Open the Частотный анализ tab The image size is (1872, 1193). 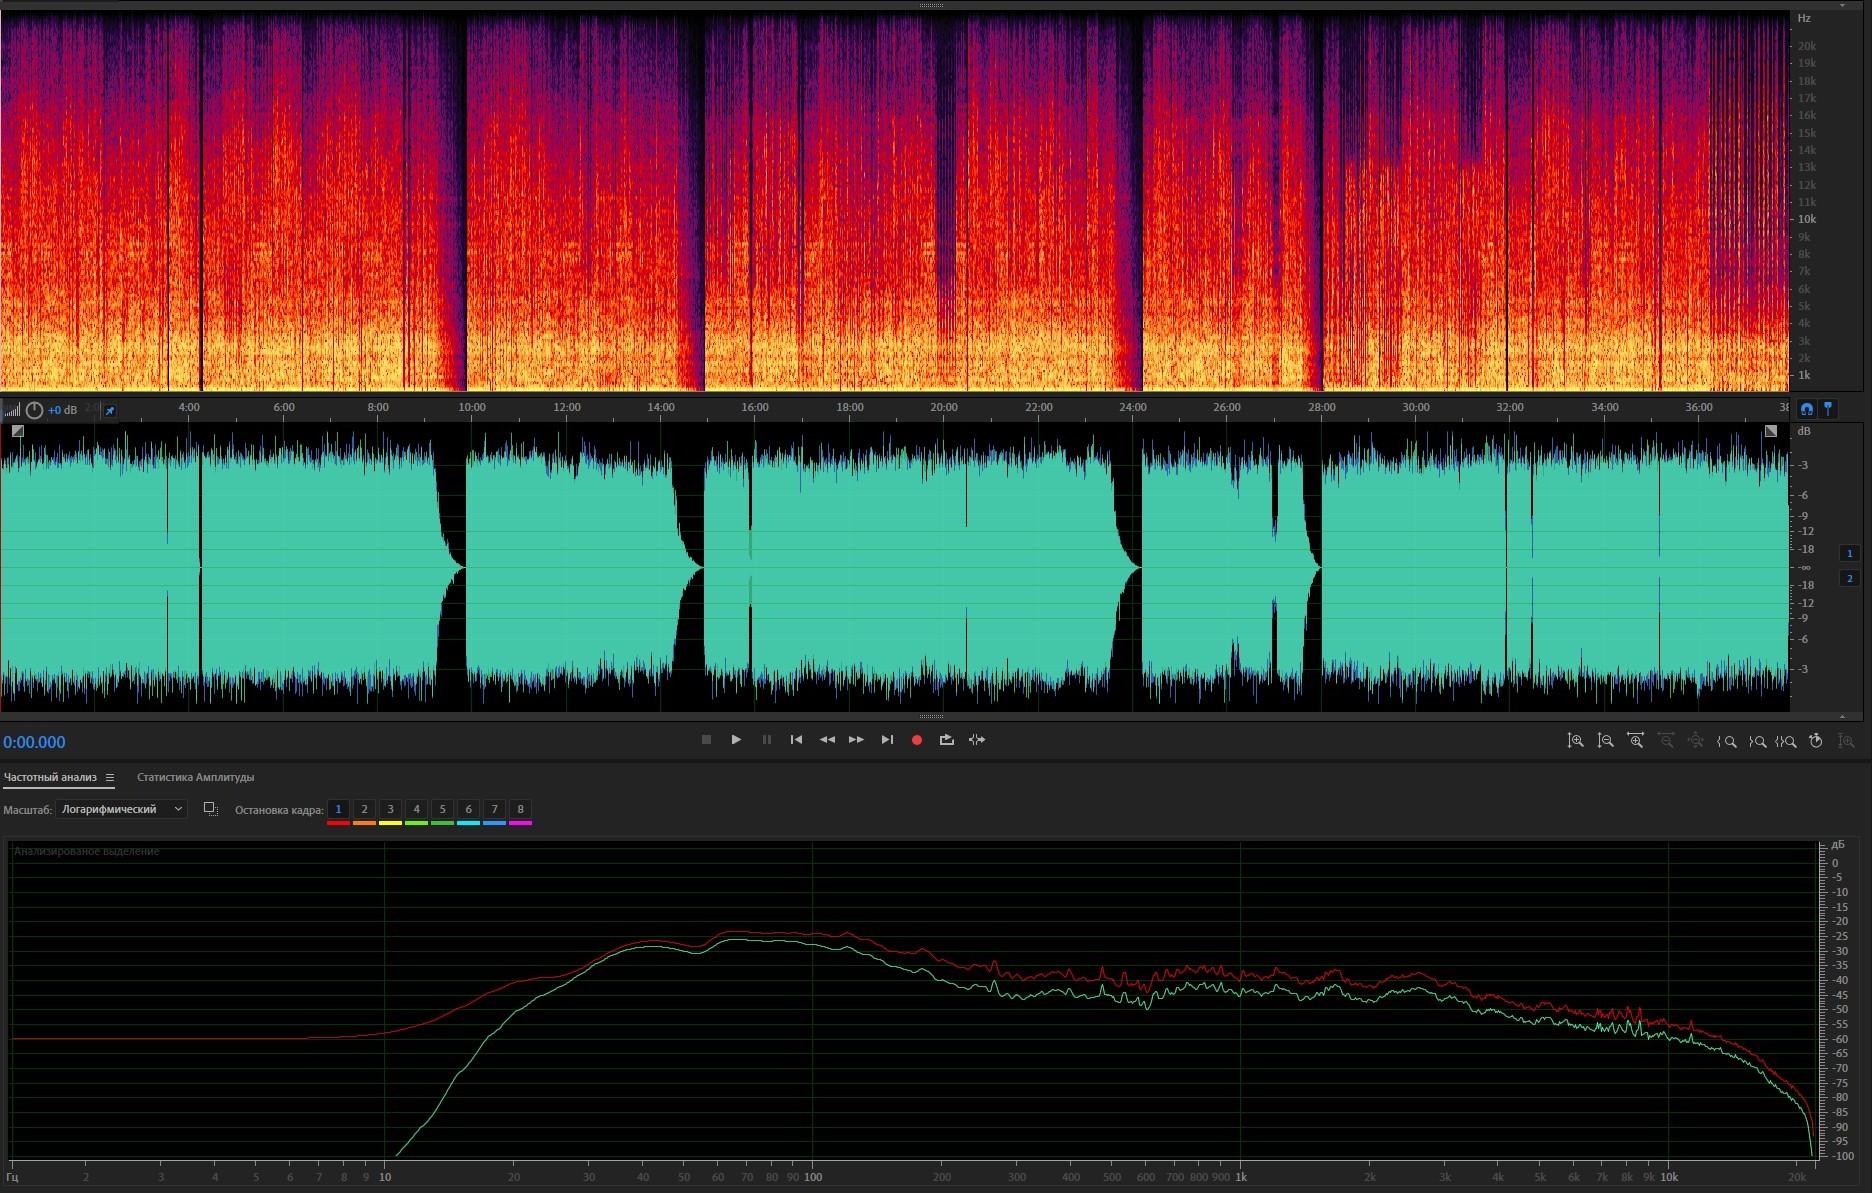coord(50,777)
